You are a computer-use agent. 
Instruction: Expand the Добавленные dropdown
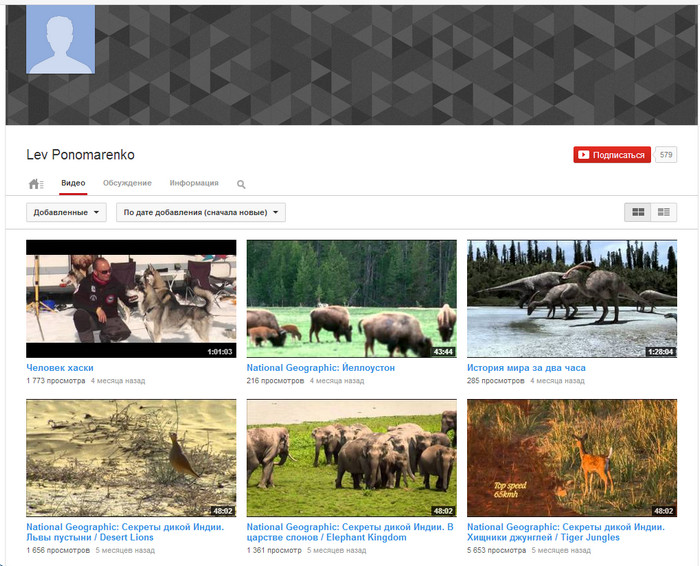[66, 212]
